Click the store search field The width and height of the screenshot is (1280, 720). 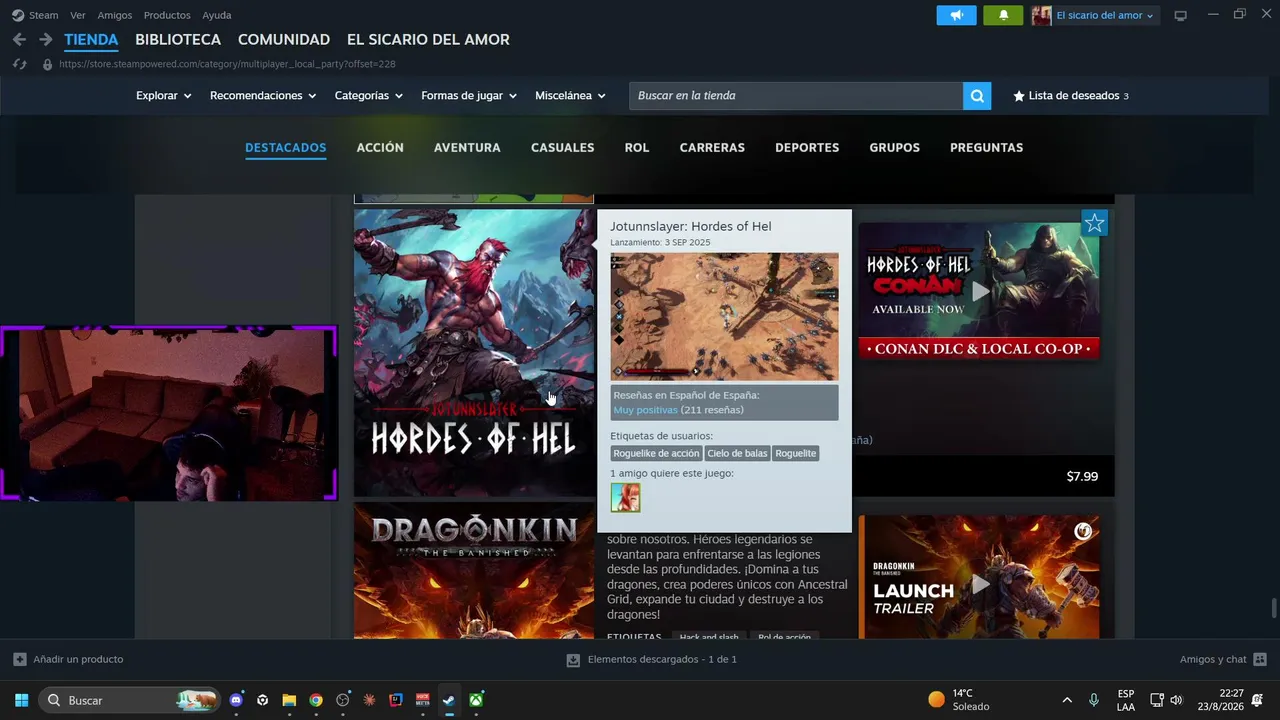pyautogui.click(x=796, y=96)
